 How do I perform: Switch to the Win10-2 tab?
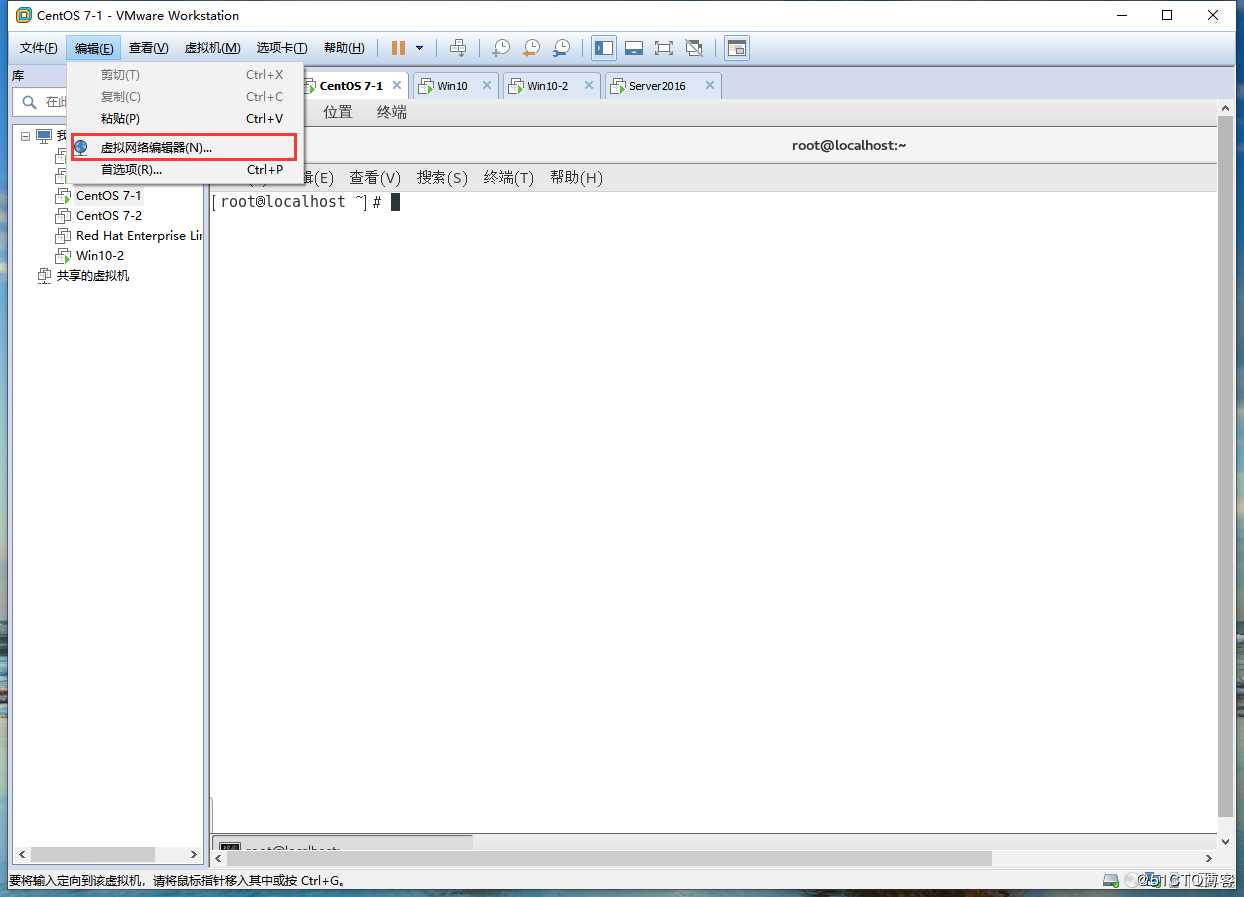point(547,86)
